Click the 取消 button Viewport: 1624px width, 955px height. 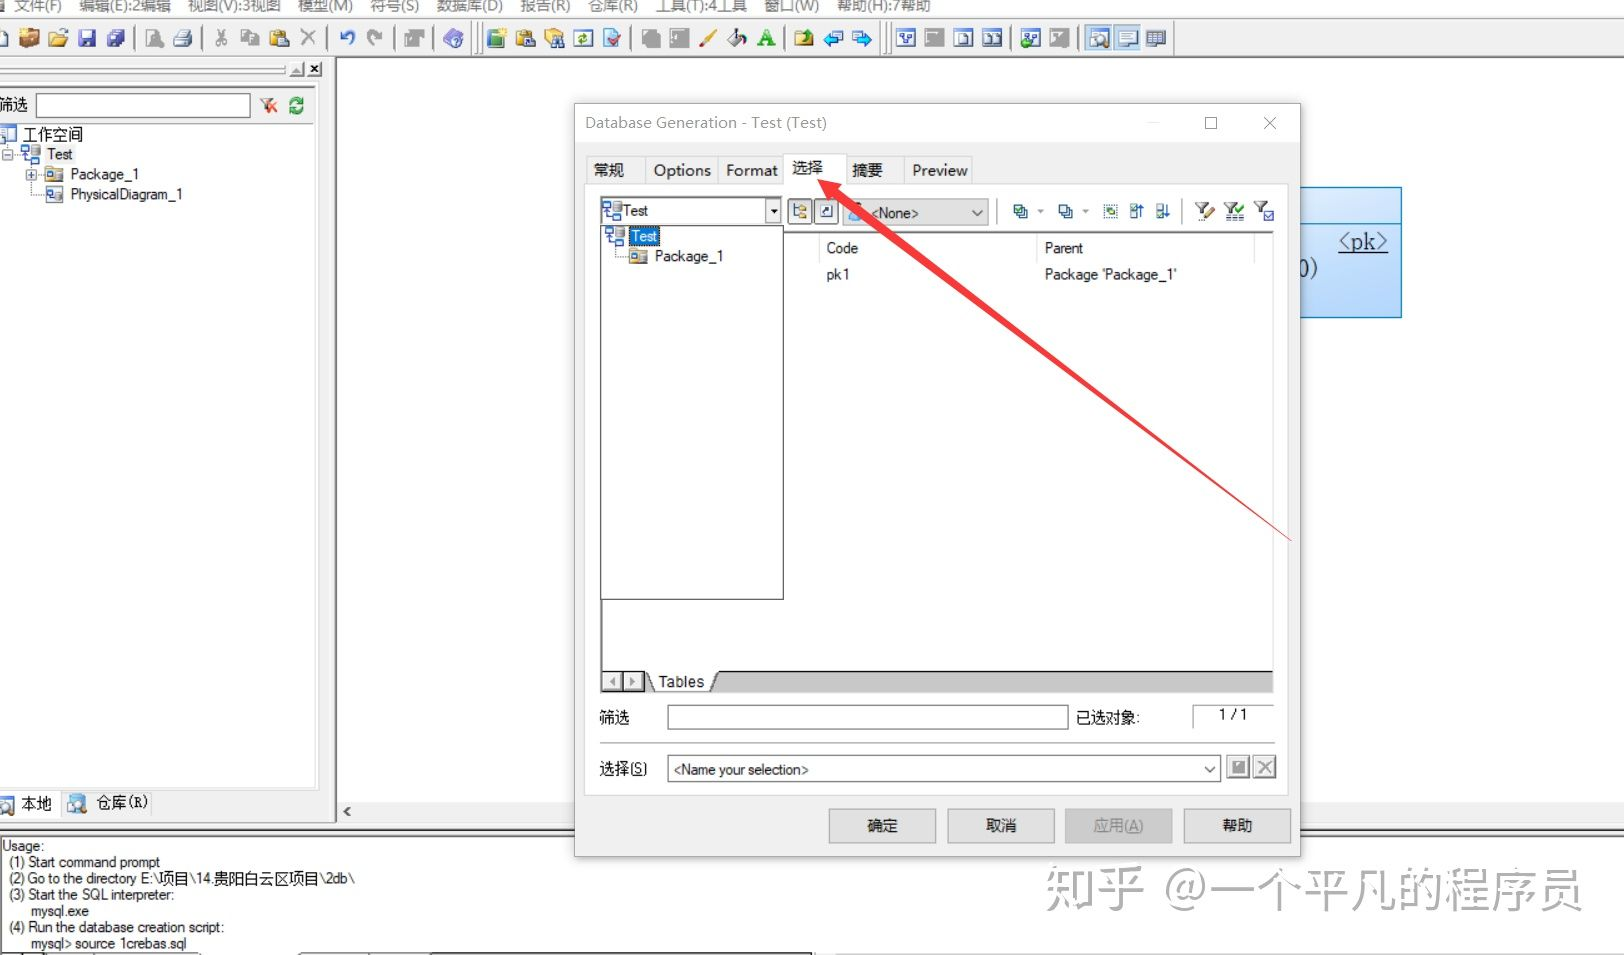[1001, 826]
